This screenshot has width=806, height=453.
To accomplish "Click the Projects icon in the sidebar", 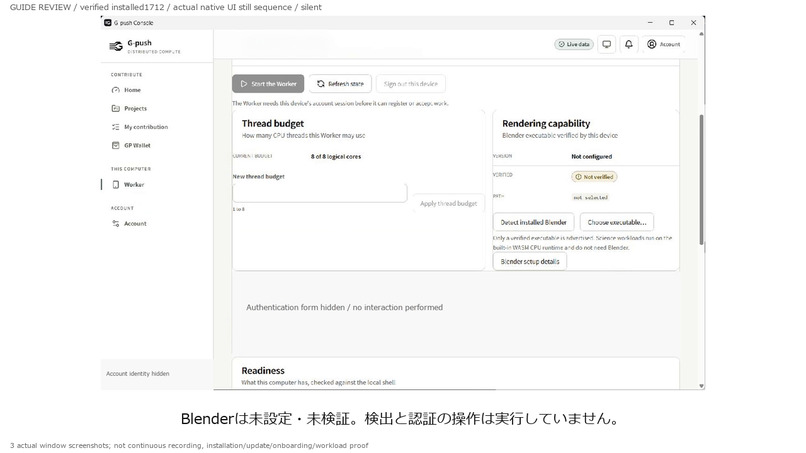I will click(x=116, y=108).
